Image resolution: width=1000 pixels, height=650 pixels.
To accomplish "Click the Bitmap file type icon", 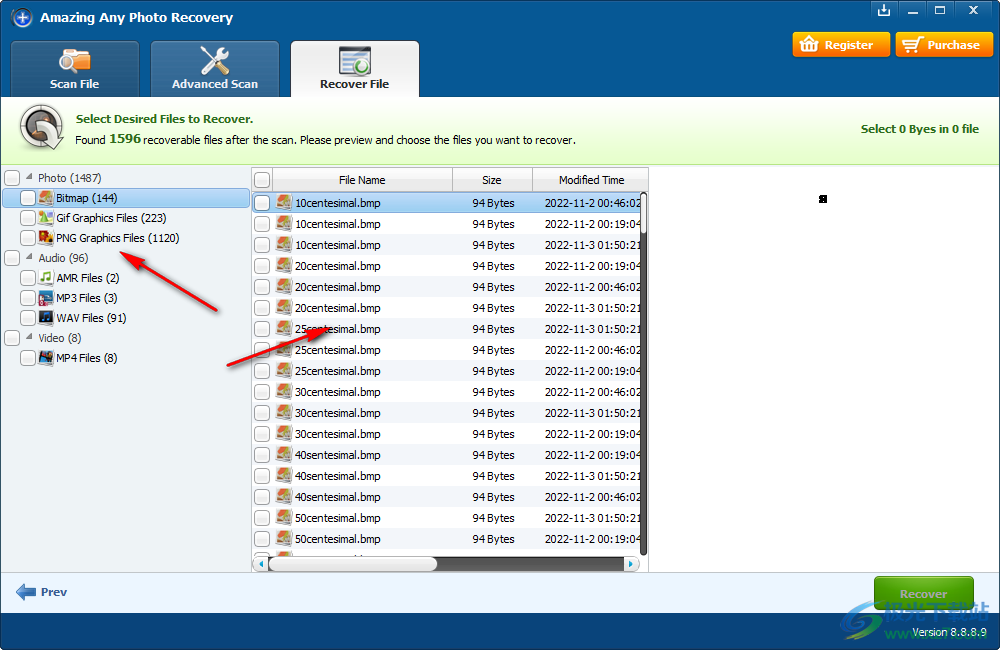I will [x=46, y=198].
